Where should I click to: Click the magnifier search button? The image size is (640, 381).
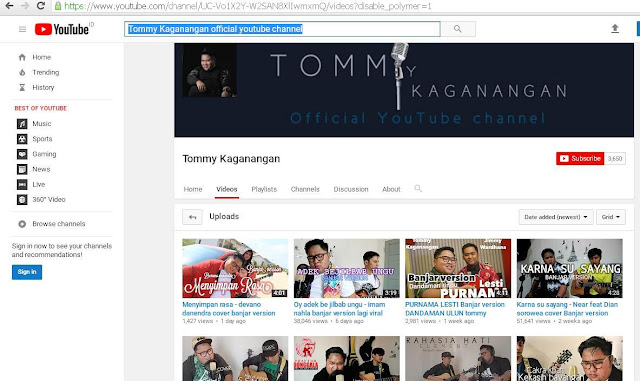458,29
